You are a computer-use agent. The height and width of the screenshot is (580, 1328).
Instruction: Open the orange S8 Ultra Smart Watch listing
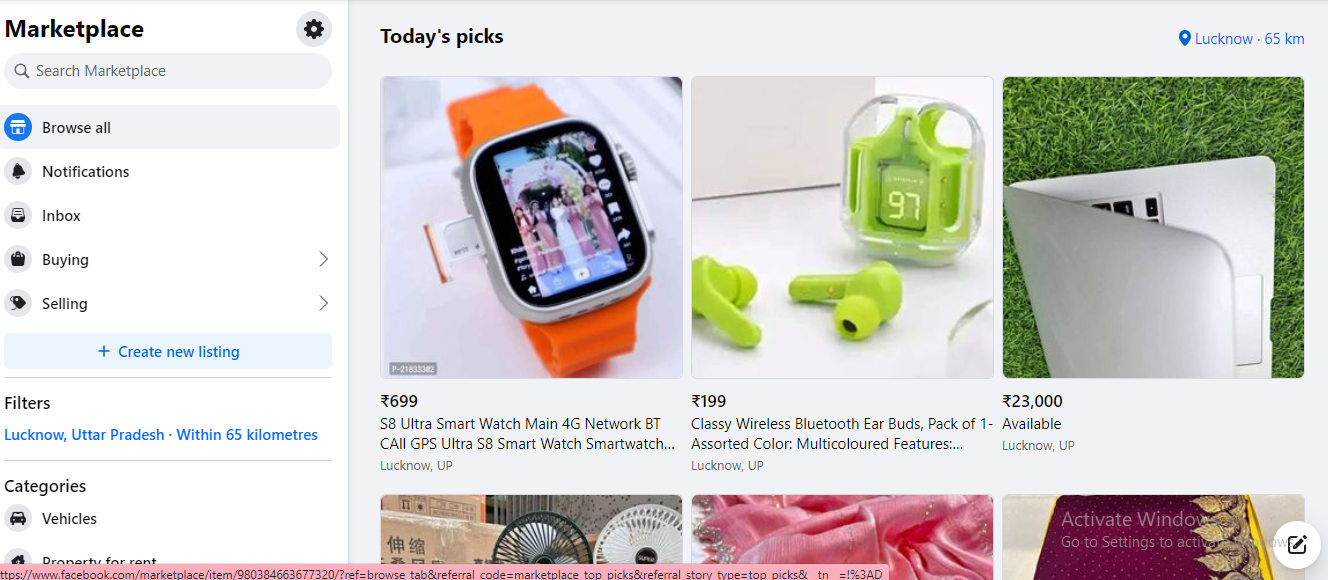pos(531,228)
